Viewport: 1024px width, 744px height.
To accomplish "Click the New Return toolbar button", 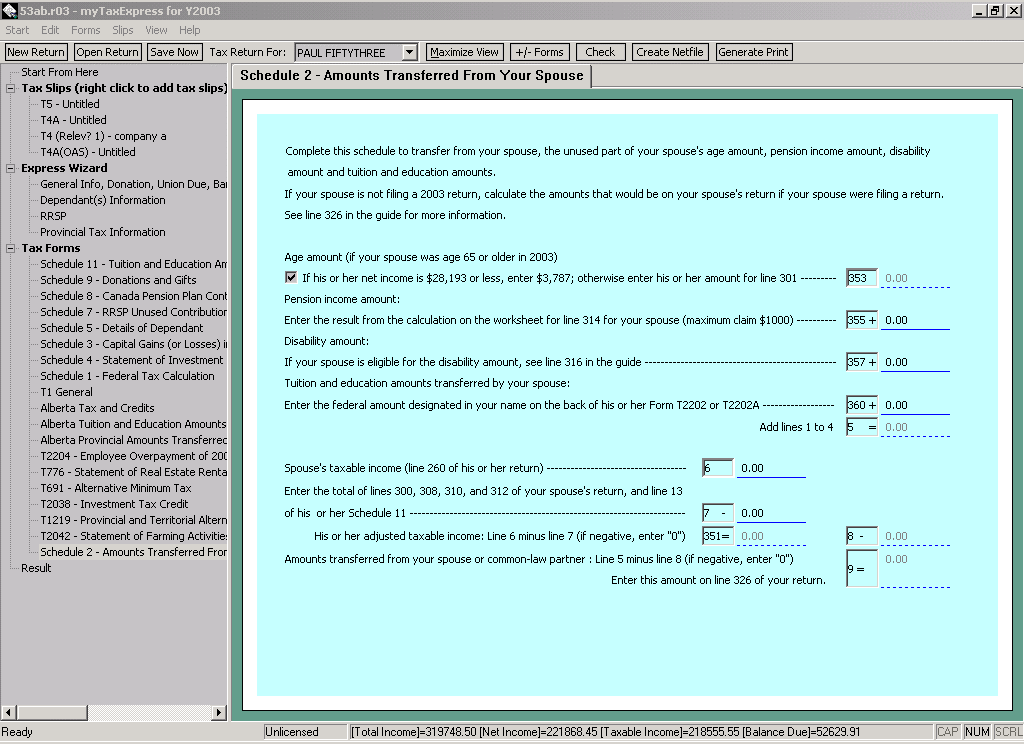I will click(x=36, y=52).
